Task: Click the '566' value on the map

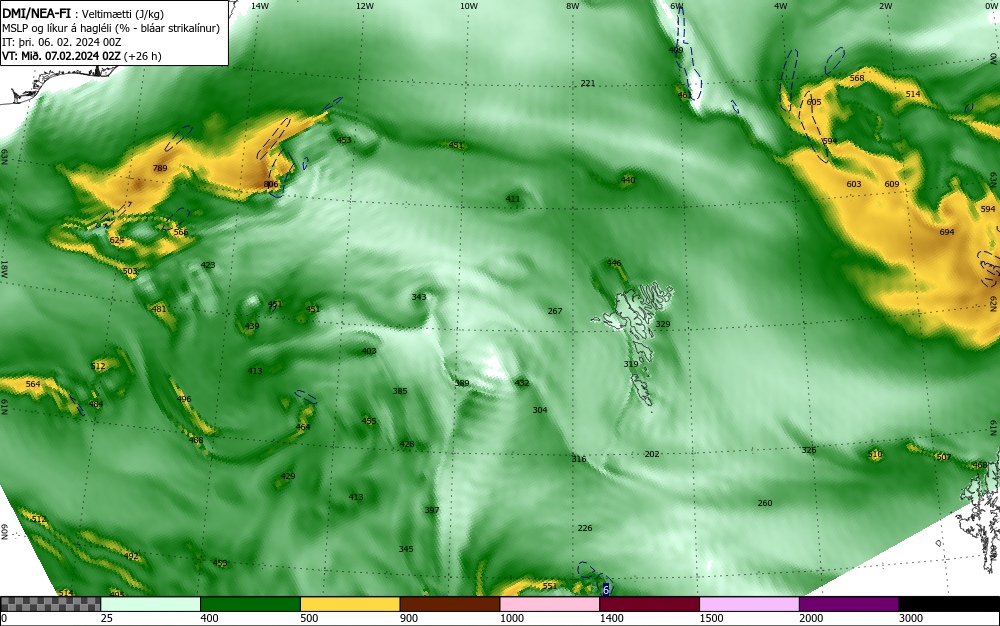Action: 181,232
